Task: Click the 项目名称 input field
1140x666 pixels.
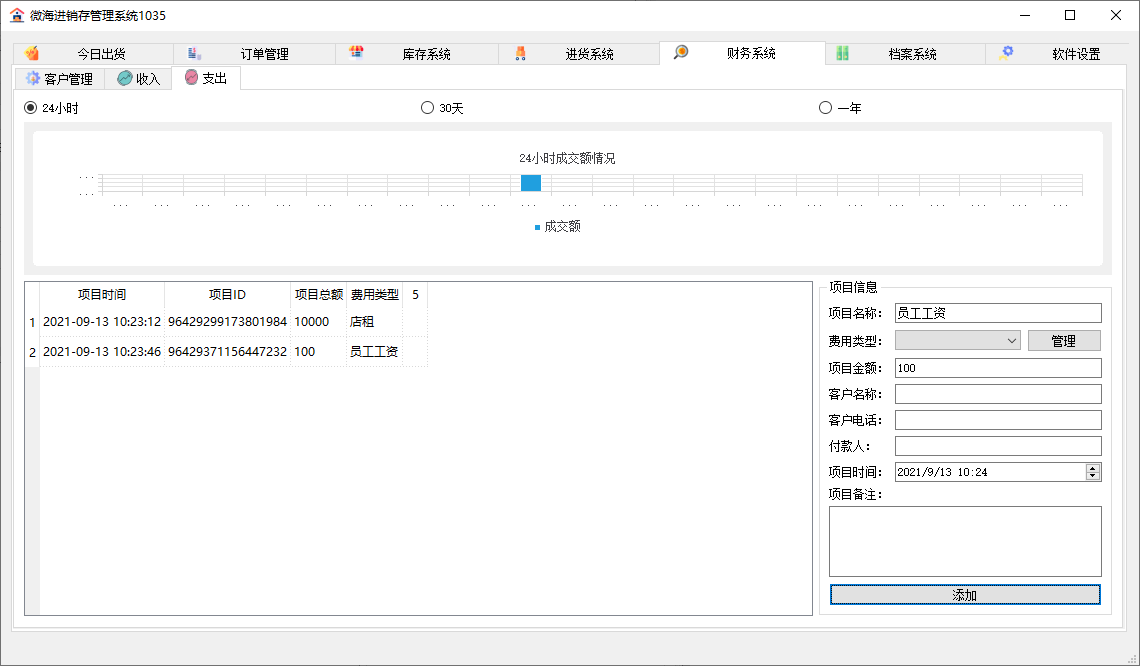Action: (x=997, y=313)
